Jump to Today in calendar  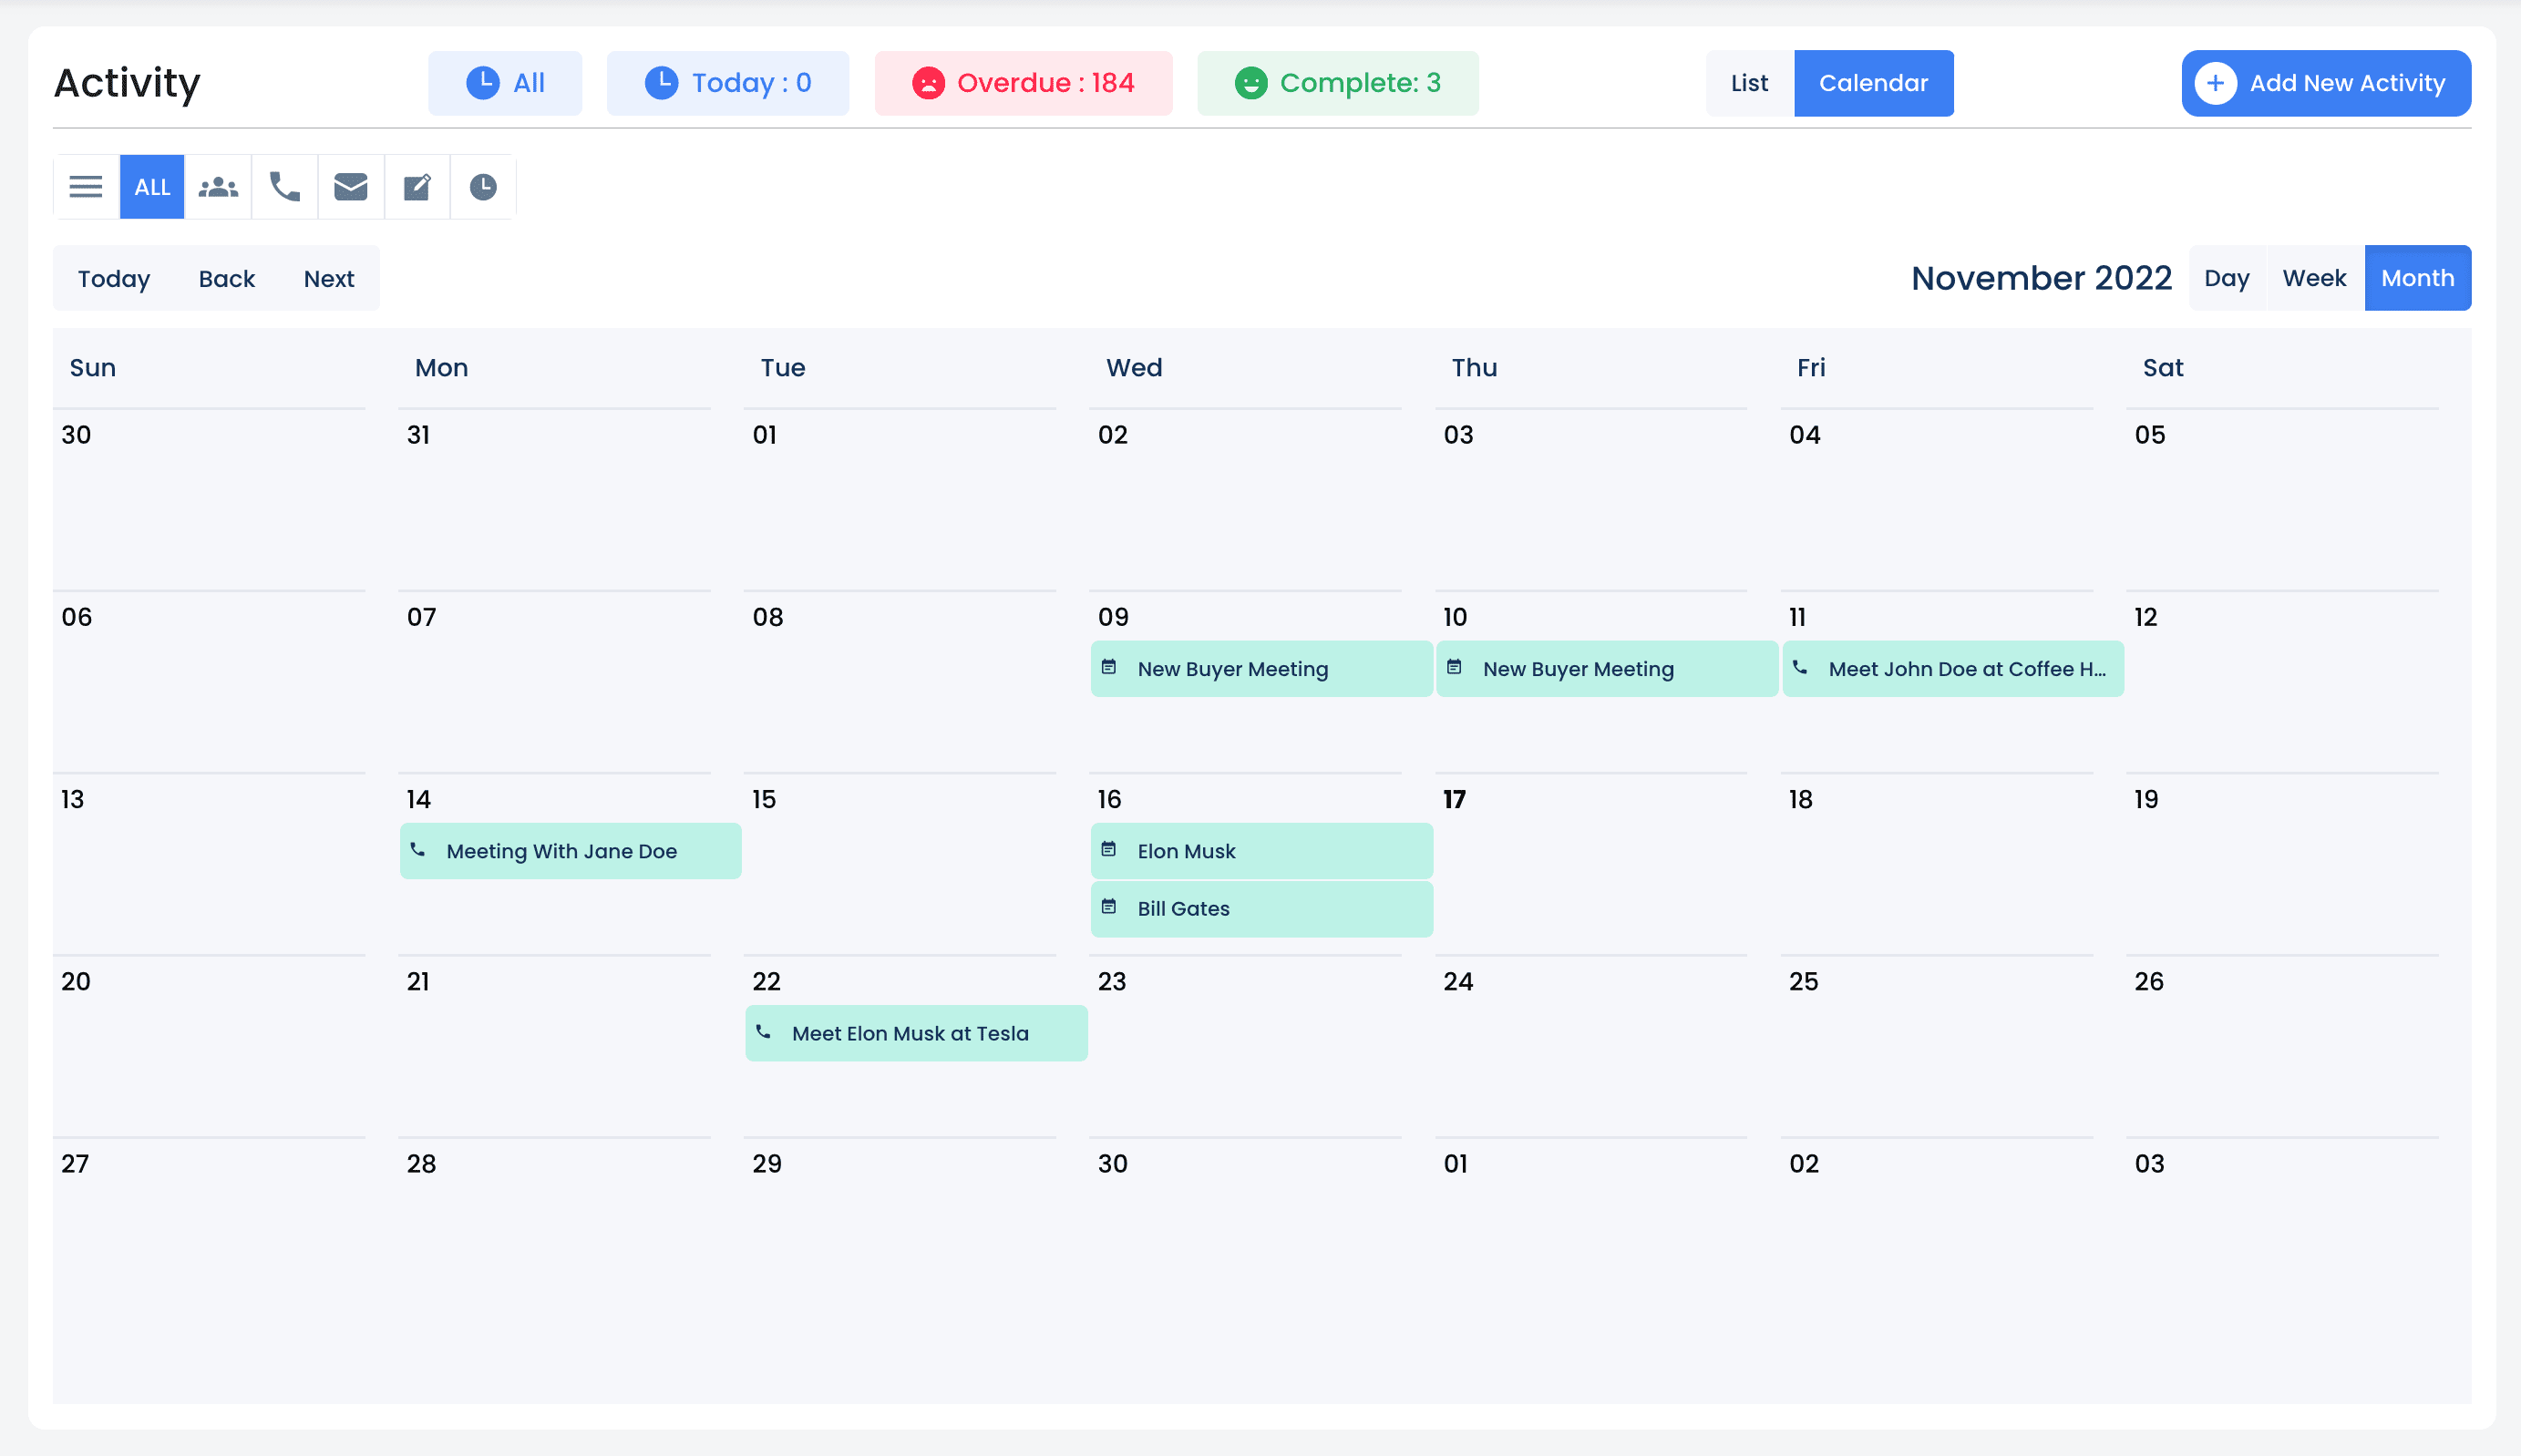pyautogui.click(x=114, y=279)
